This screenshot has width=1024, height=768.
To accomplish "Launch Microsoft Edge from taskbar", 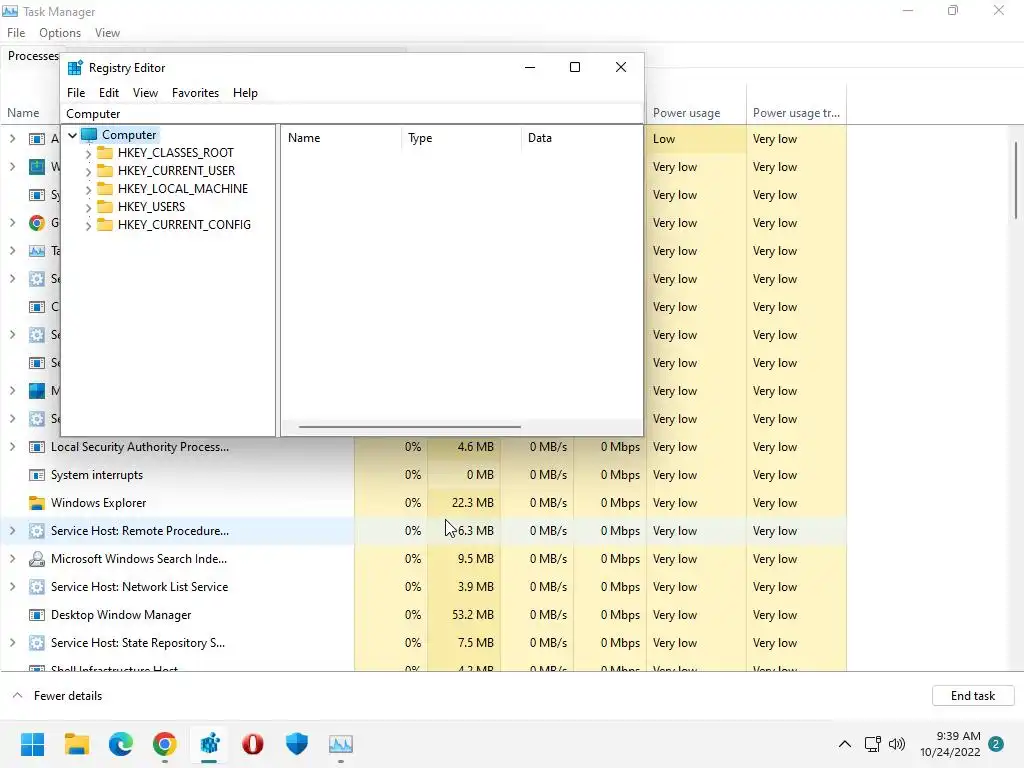I will click(x=121, y=744).
